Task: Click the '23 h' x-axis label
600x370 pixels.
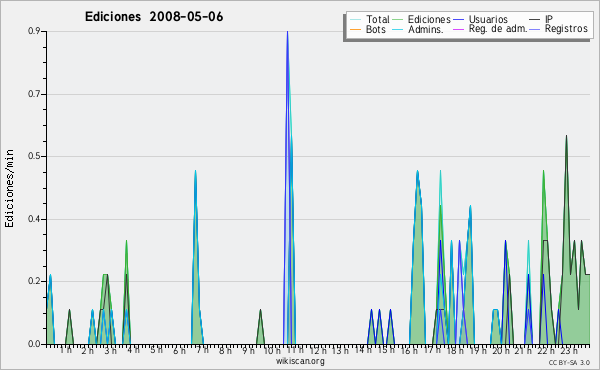Action: [x=569, y=350]
